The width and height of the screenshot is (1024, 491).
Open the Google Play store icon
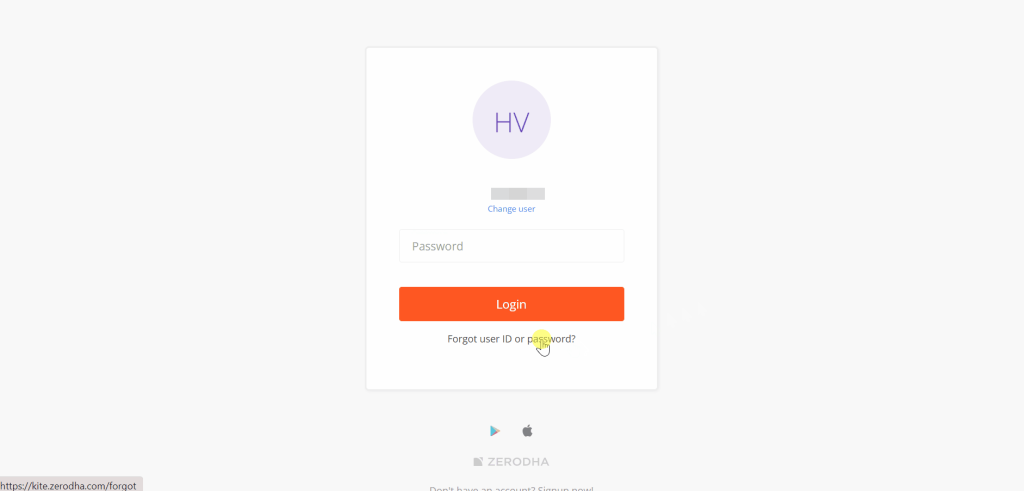[x=495, y=431]
